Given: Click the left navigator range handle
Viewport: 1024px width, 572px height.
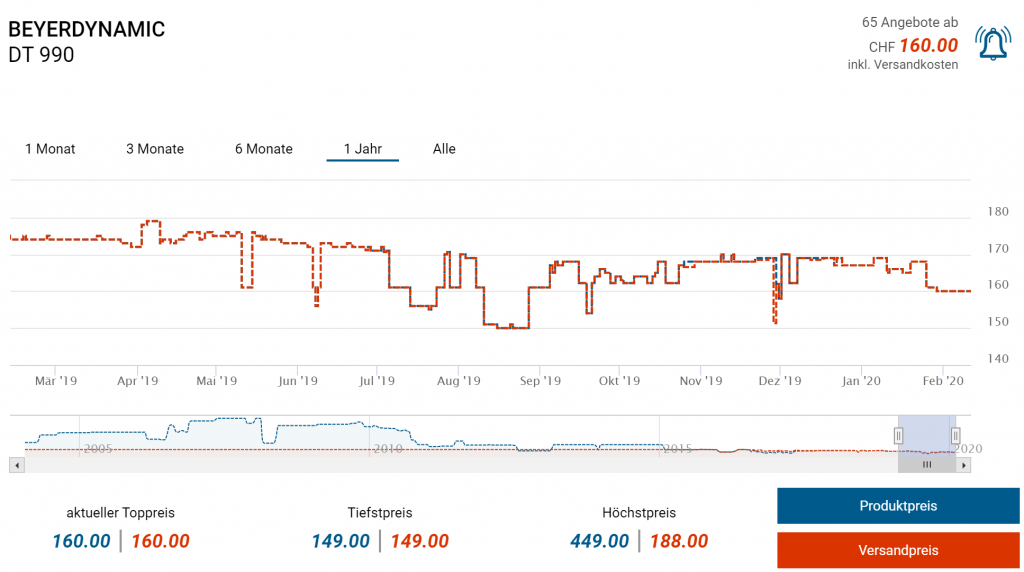Looking at the screenshot, I should pos(898,435).
